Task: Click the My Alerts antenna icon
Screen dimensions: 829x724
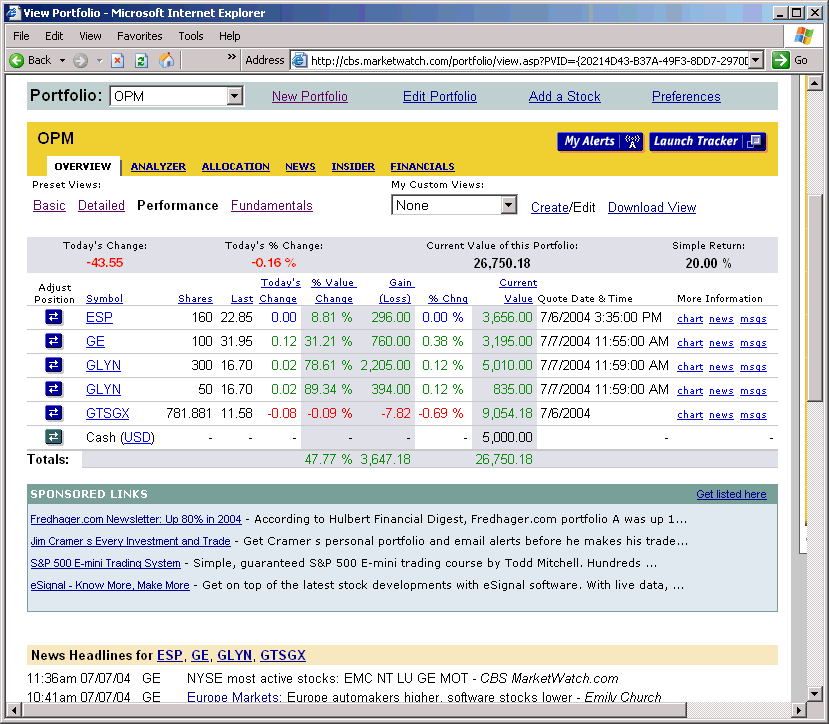Action: (x=631, y=142)
